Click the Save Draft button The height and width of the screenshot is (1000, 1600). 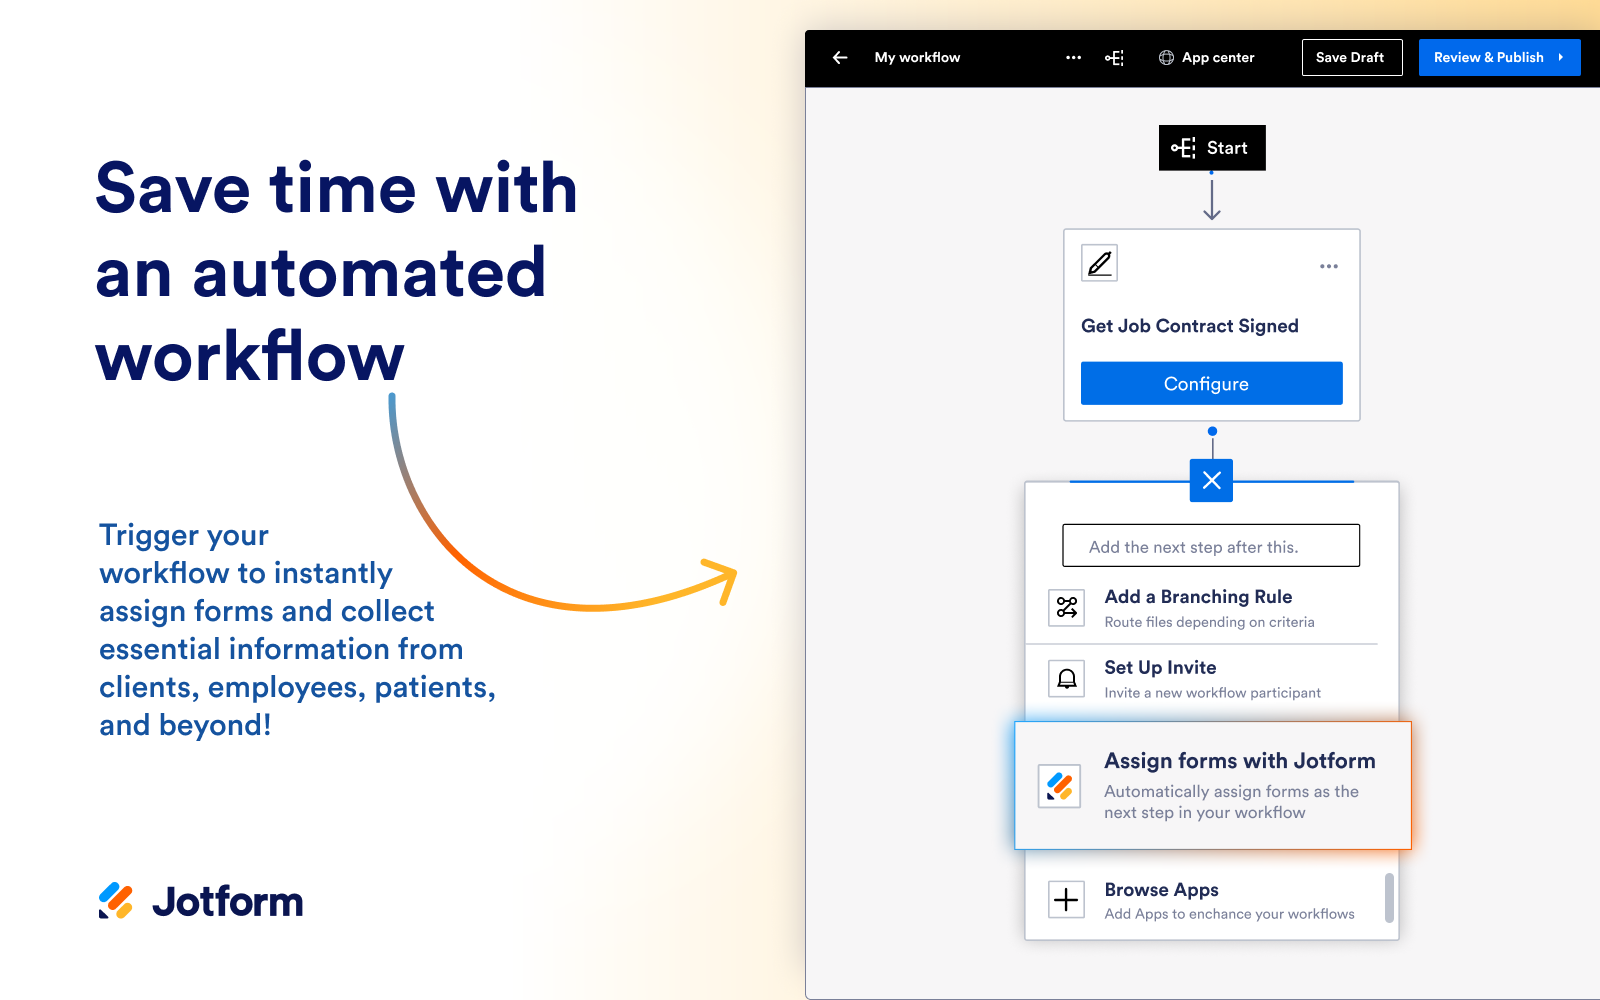1351,57
